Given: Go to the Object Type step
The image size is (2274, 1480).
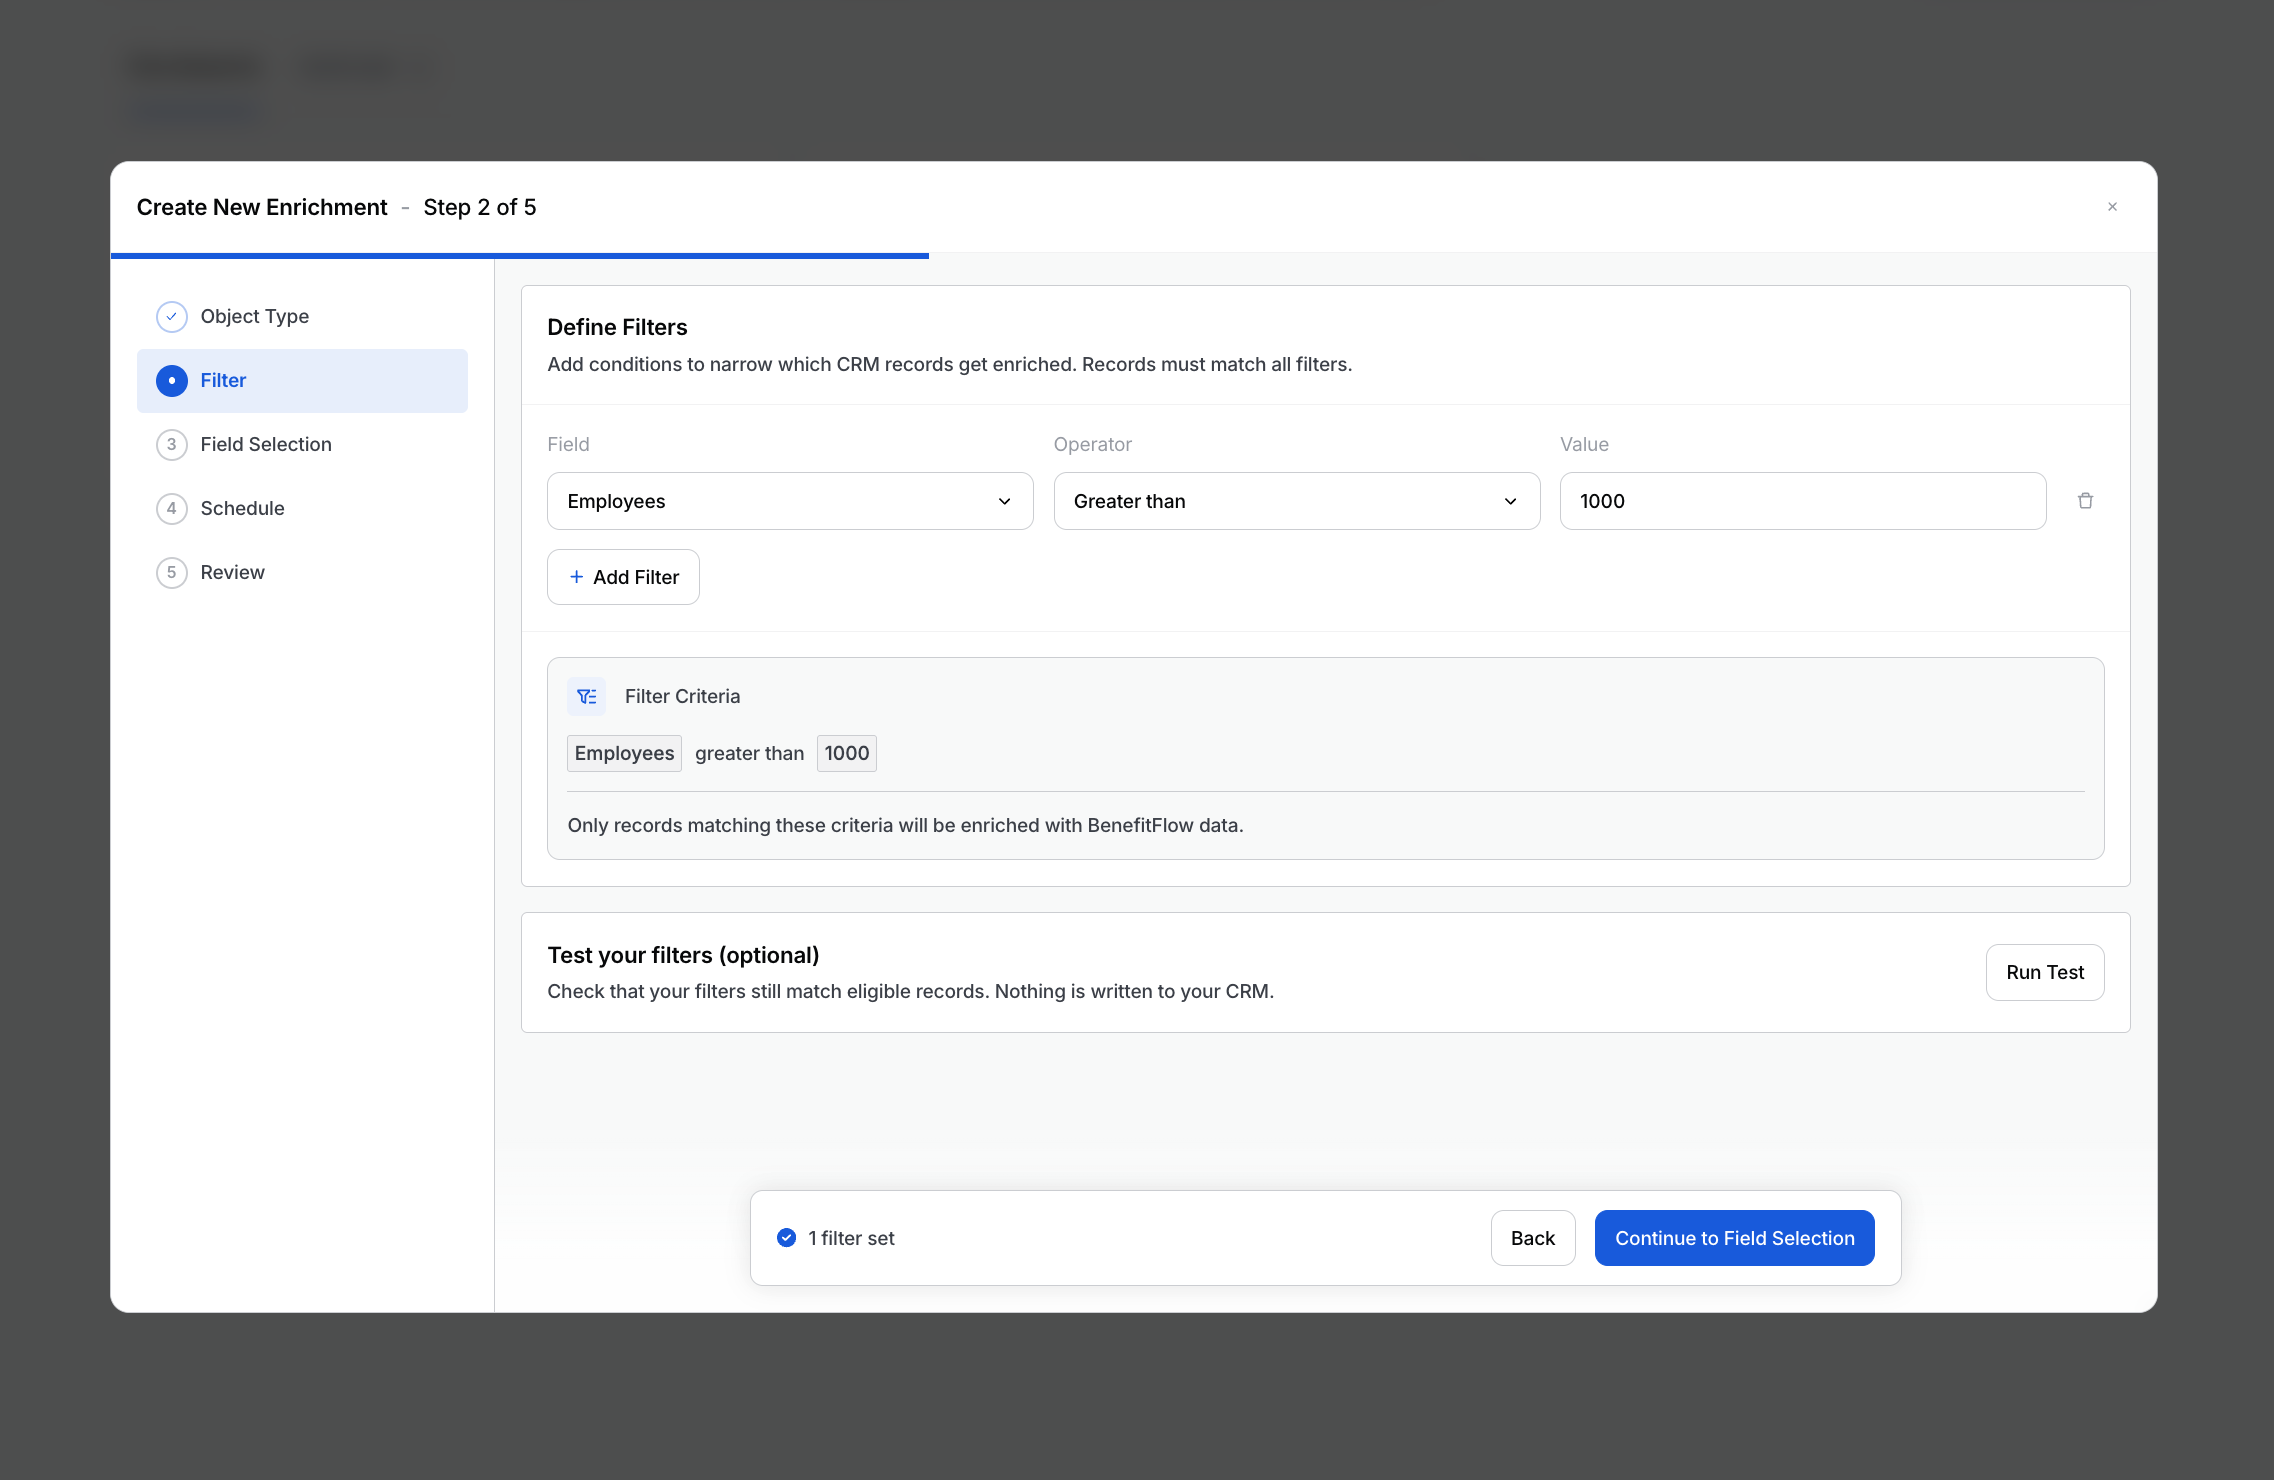Looking at the screenshot, I should coord(302,316).
